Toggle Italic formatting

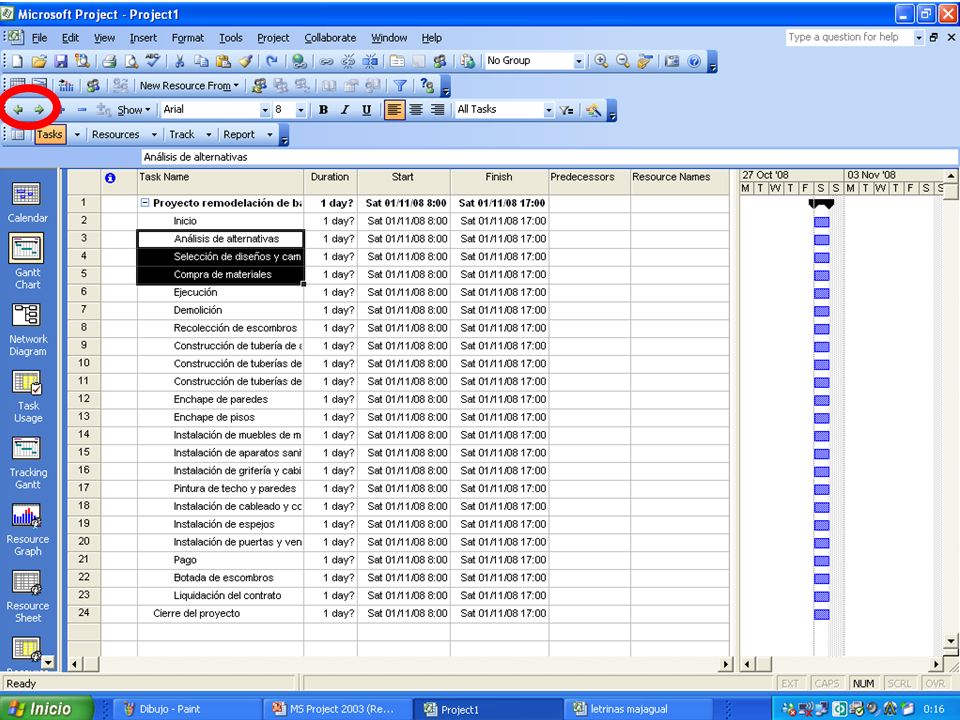pyautogui.click(x=345, y=110)
